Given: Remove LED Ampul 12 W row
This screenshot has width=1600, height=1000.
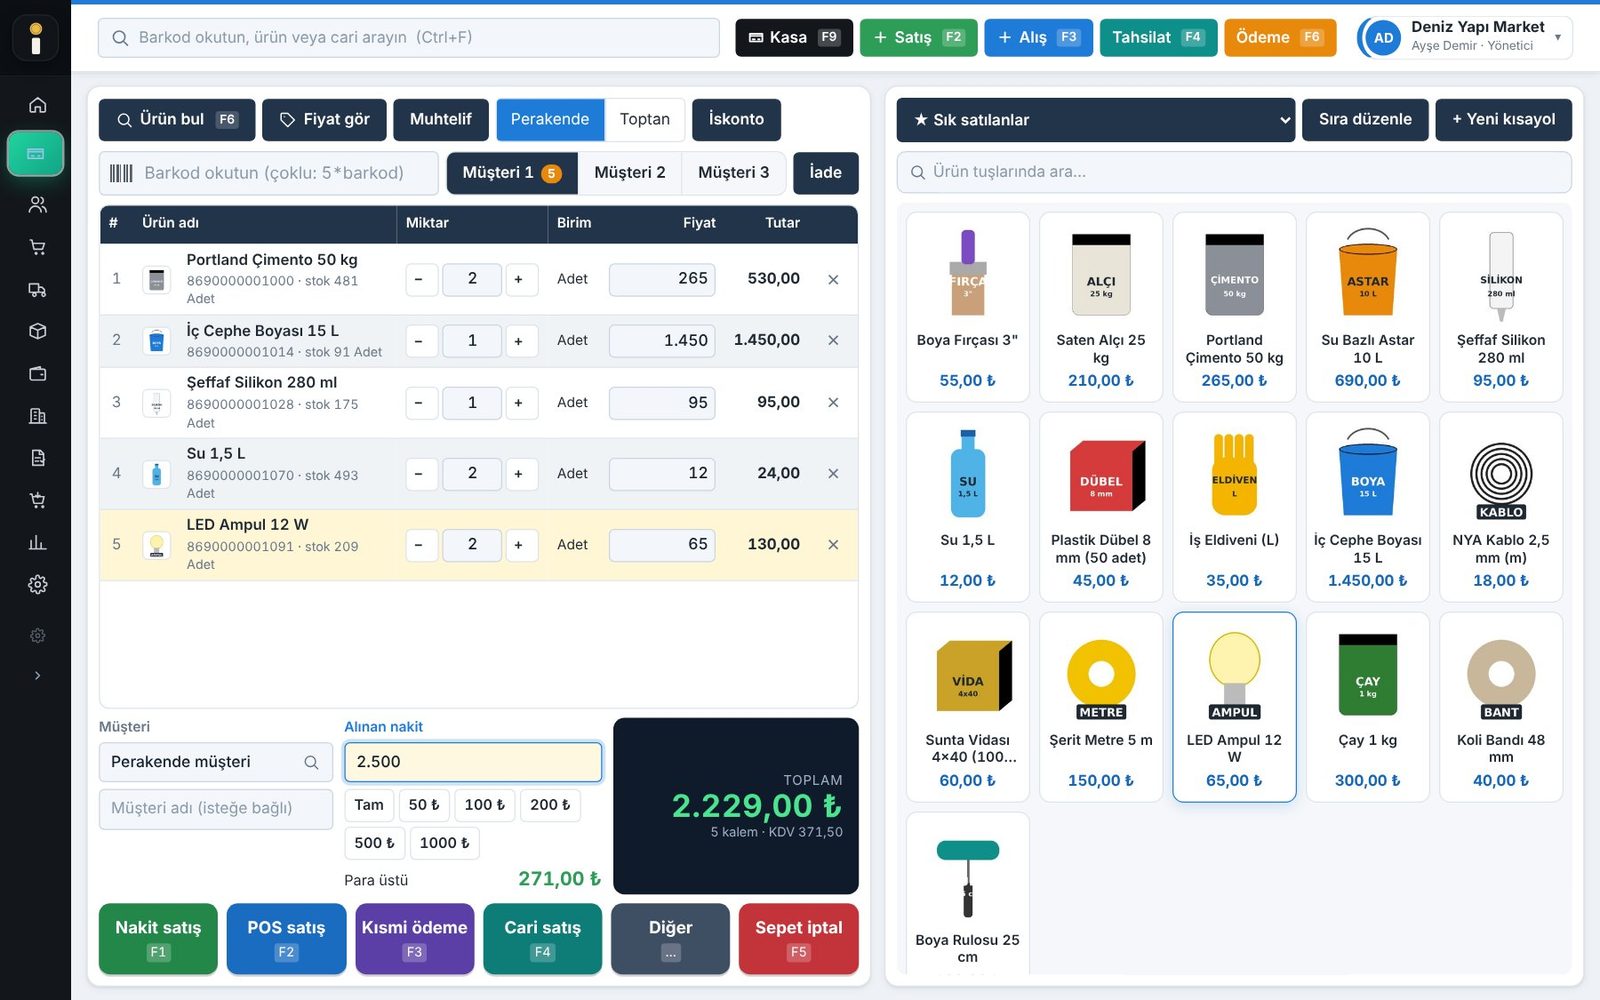Looking at the screenshot, I should 833,545.
